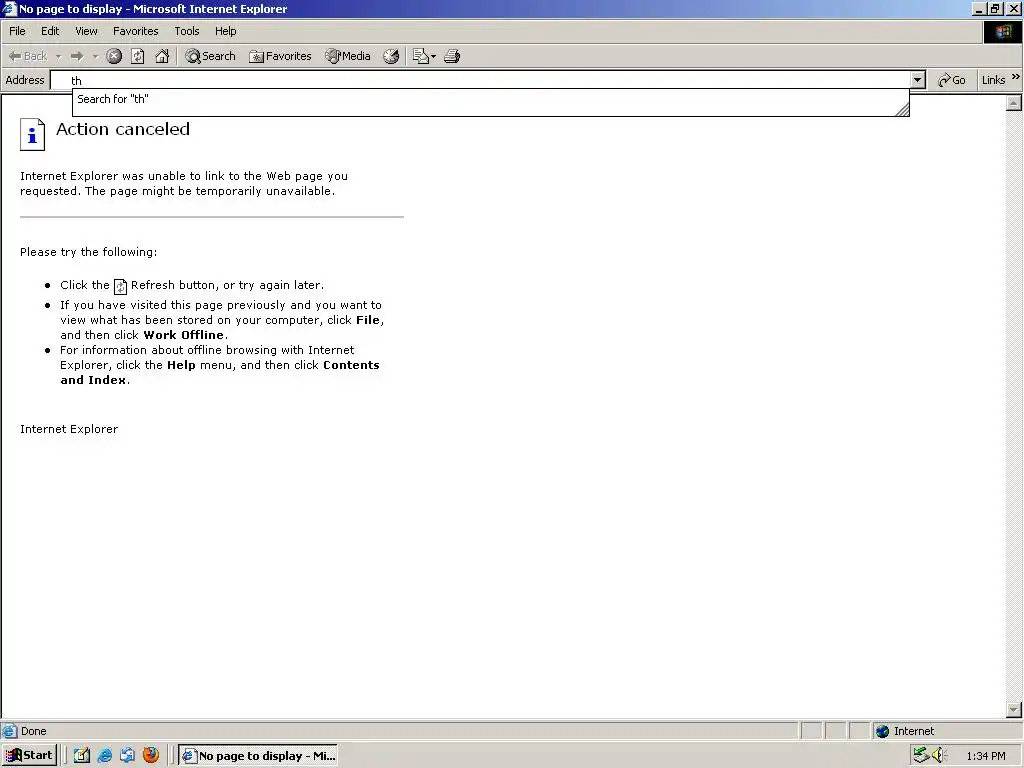Viewport: 1024px width, 768px height.
Task: Click the Done status page icon
Action: pos(9,731)
